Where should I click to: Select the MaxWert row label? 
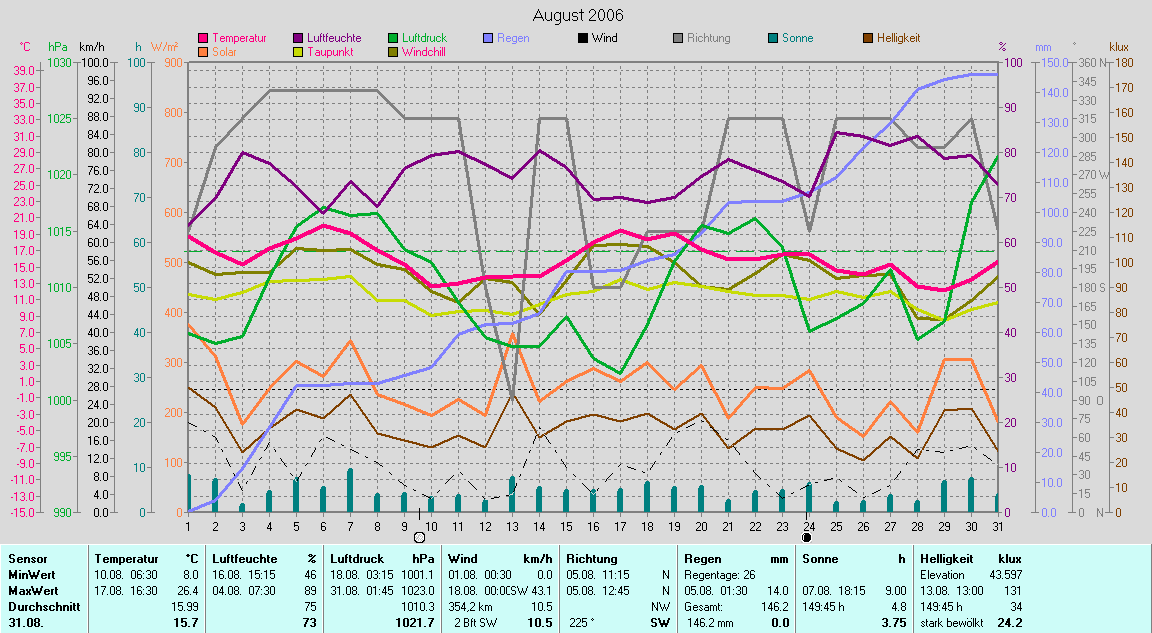click(x=31, y=591)
